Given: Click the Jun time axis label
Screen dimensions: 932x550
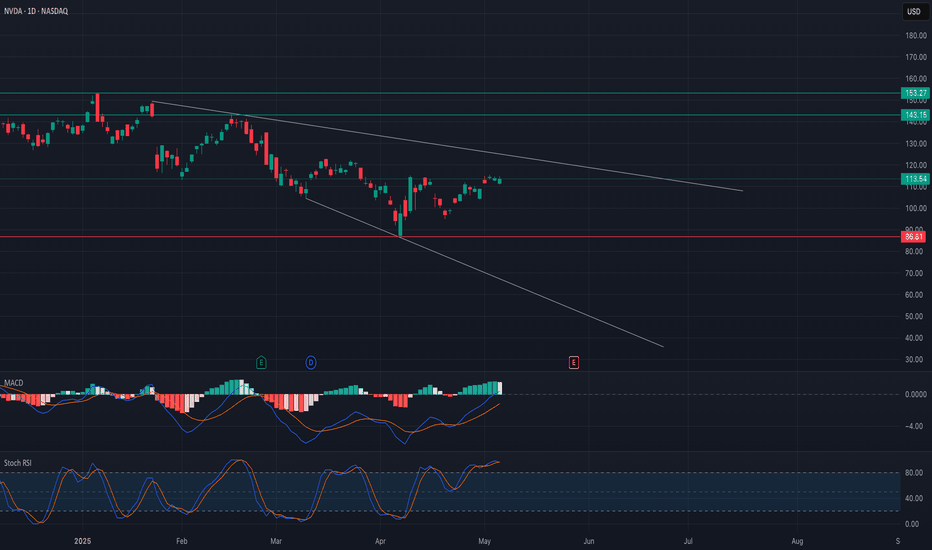Looking at the screenshot, I should tap(589, 541).
